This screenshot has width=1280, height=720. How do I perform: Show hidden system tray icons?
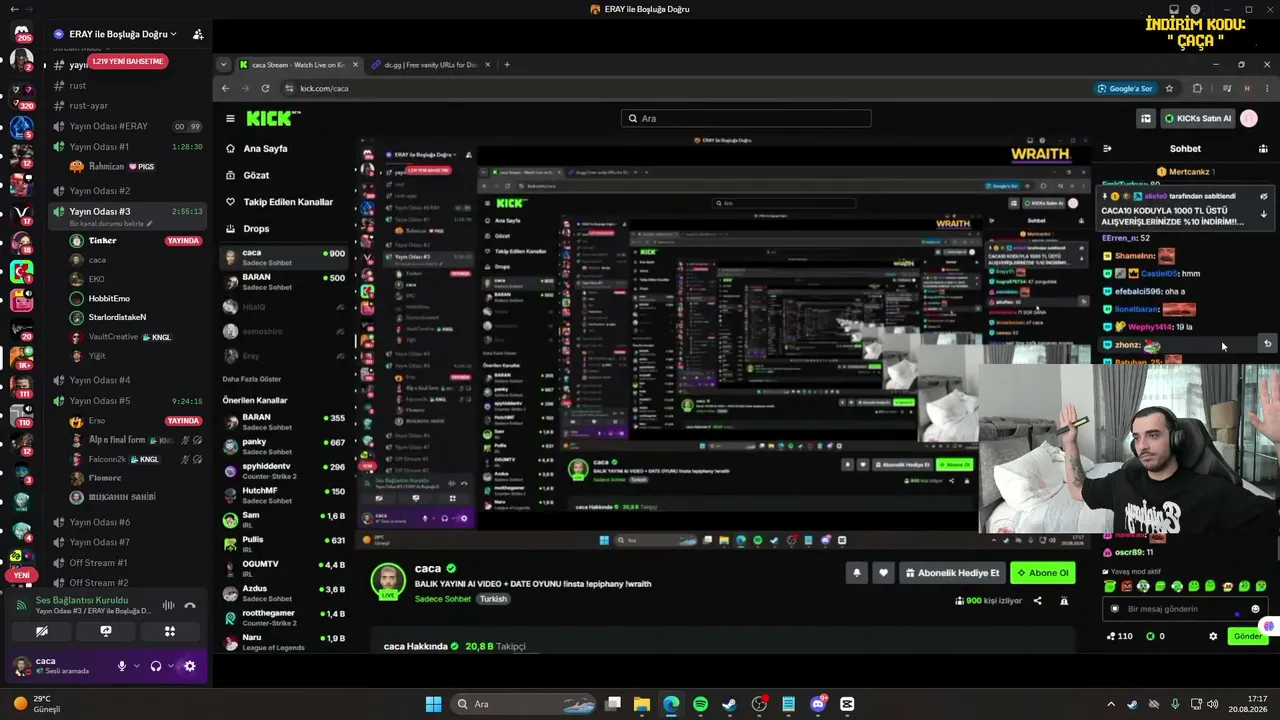[1113, 704]
